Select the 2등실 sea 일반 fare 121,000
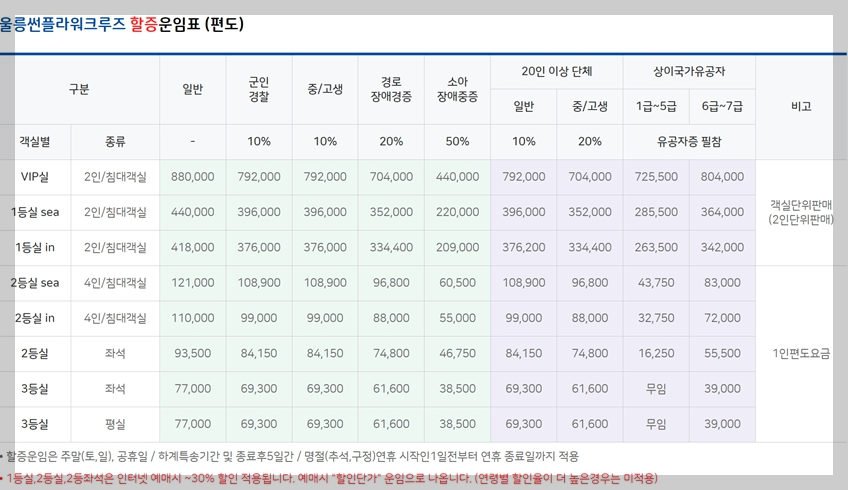This screenshot has height=490, width=848. (x=193, y=282)
